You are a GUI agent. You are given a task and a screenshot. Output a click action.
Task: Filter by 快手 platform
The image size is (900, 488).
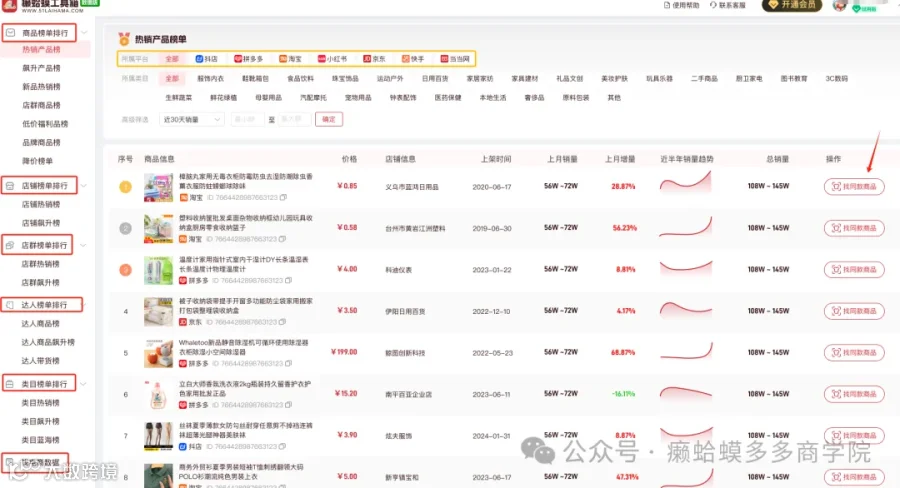(413, 59)
